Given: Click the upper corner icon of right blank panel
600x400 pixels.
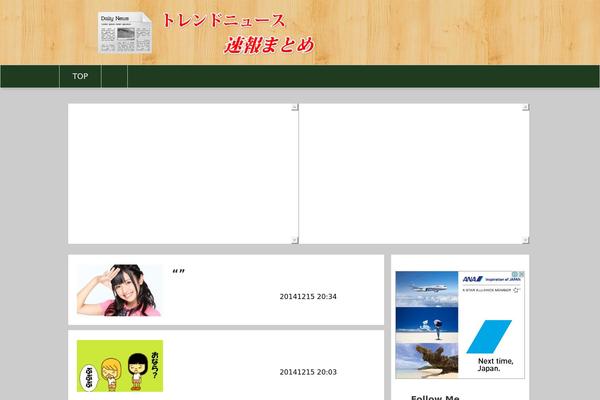Looking at the screenshot, I should click(x=526, y=108).
